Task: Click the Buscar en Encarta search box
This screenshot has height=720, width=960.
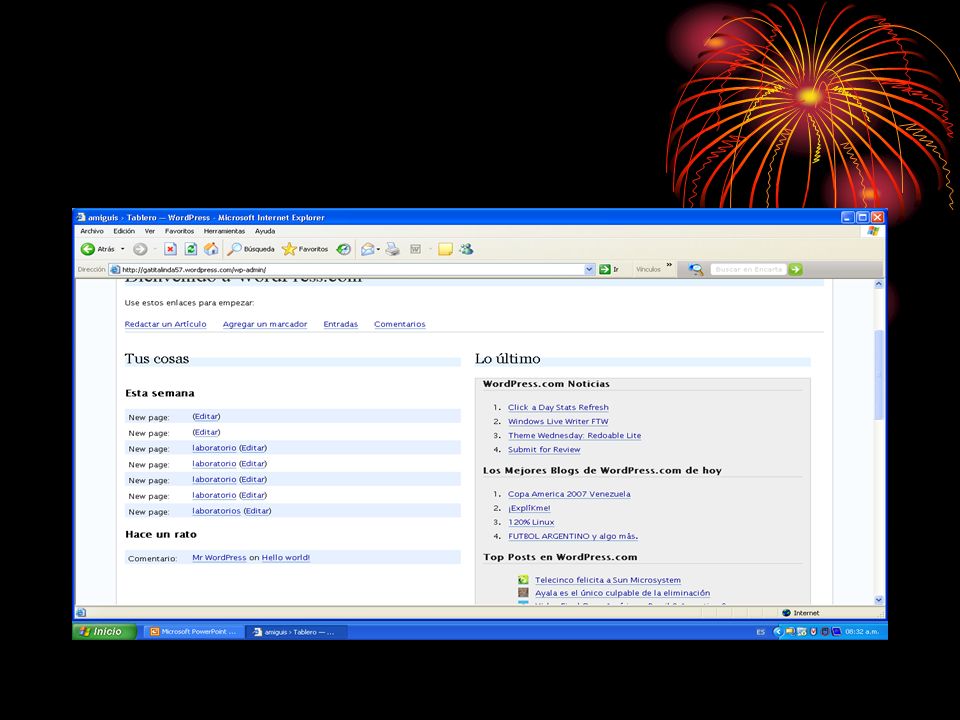Action: coord(749,269)
